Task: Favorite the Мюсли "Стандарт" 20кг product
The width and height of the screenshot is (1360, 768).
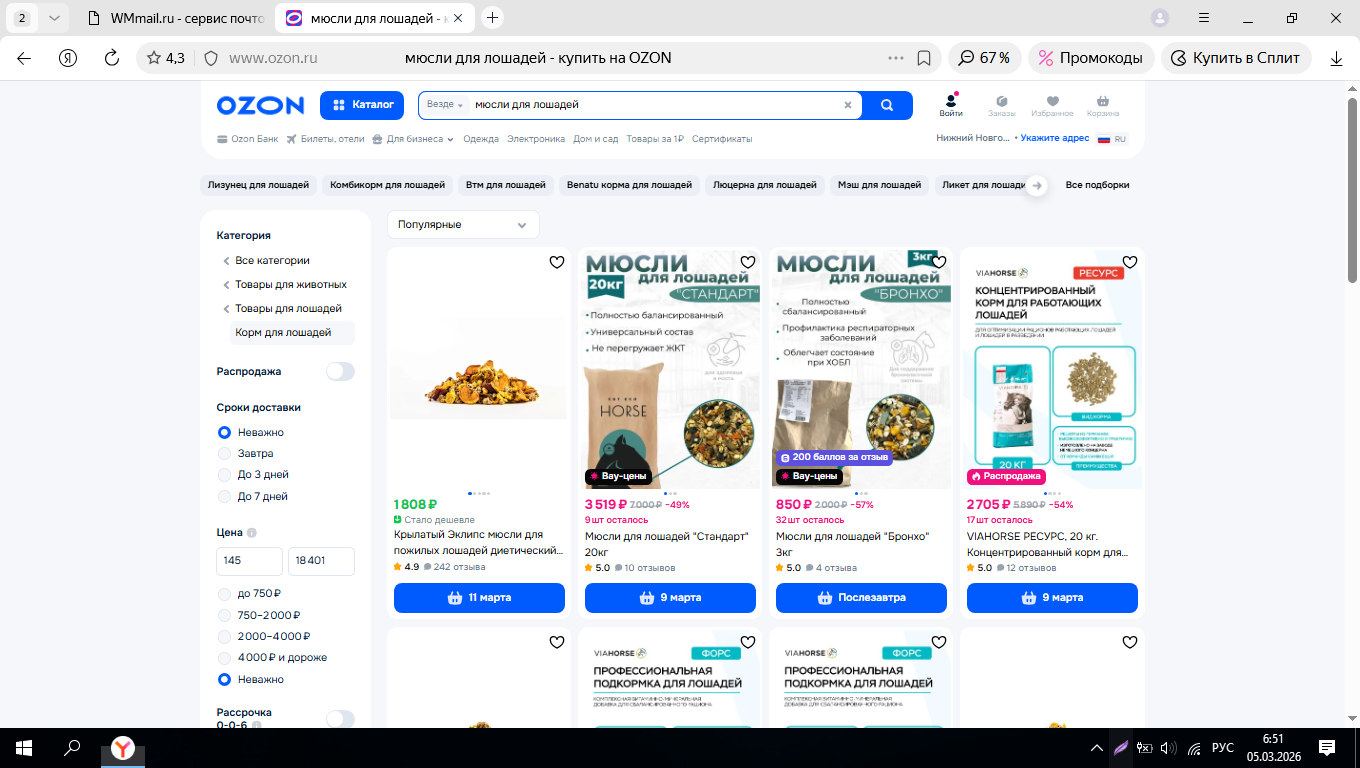Action: point(748,262)
